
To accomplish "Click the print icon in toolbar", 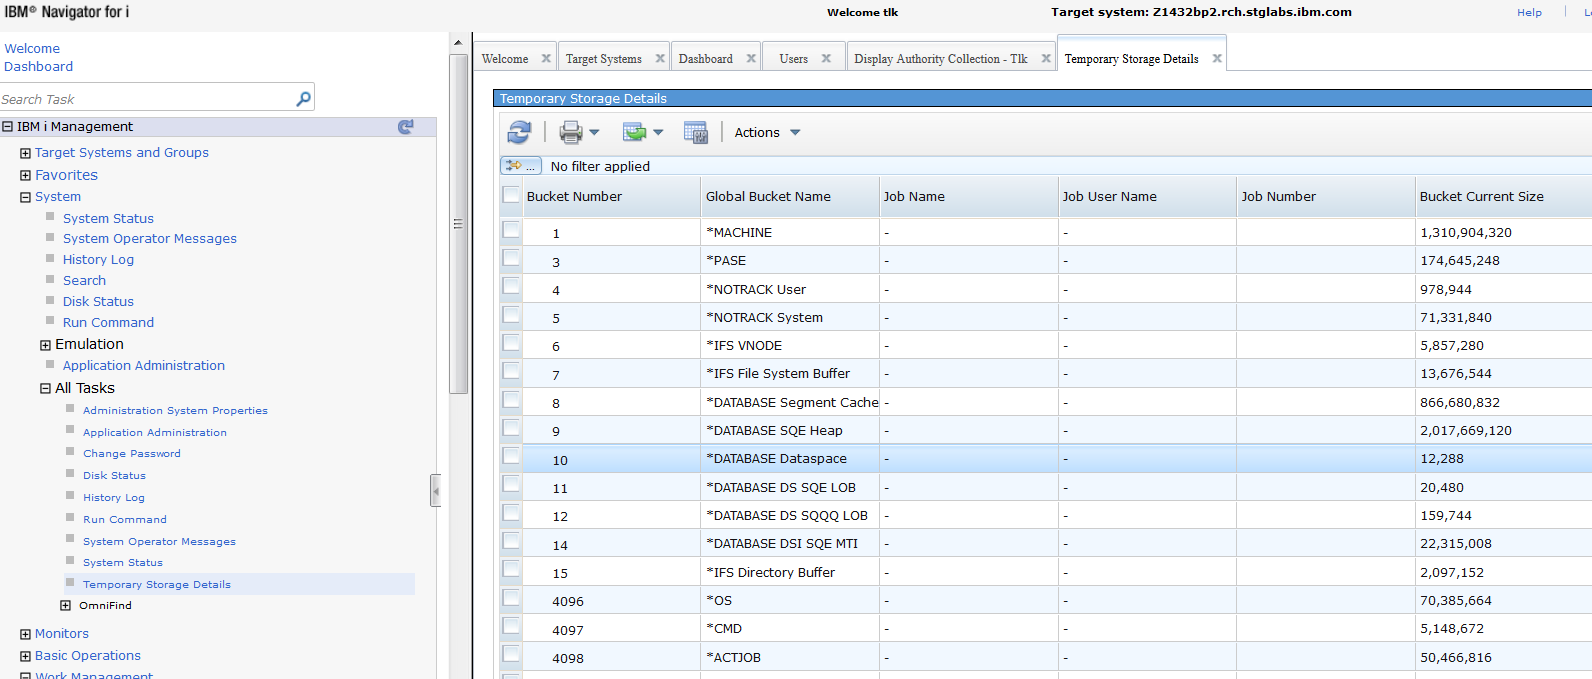I will click(x=571, y=132).
